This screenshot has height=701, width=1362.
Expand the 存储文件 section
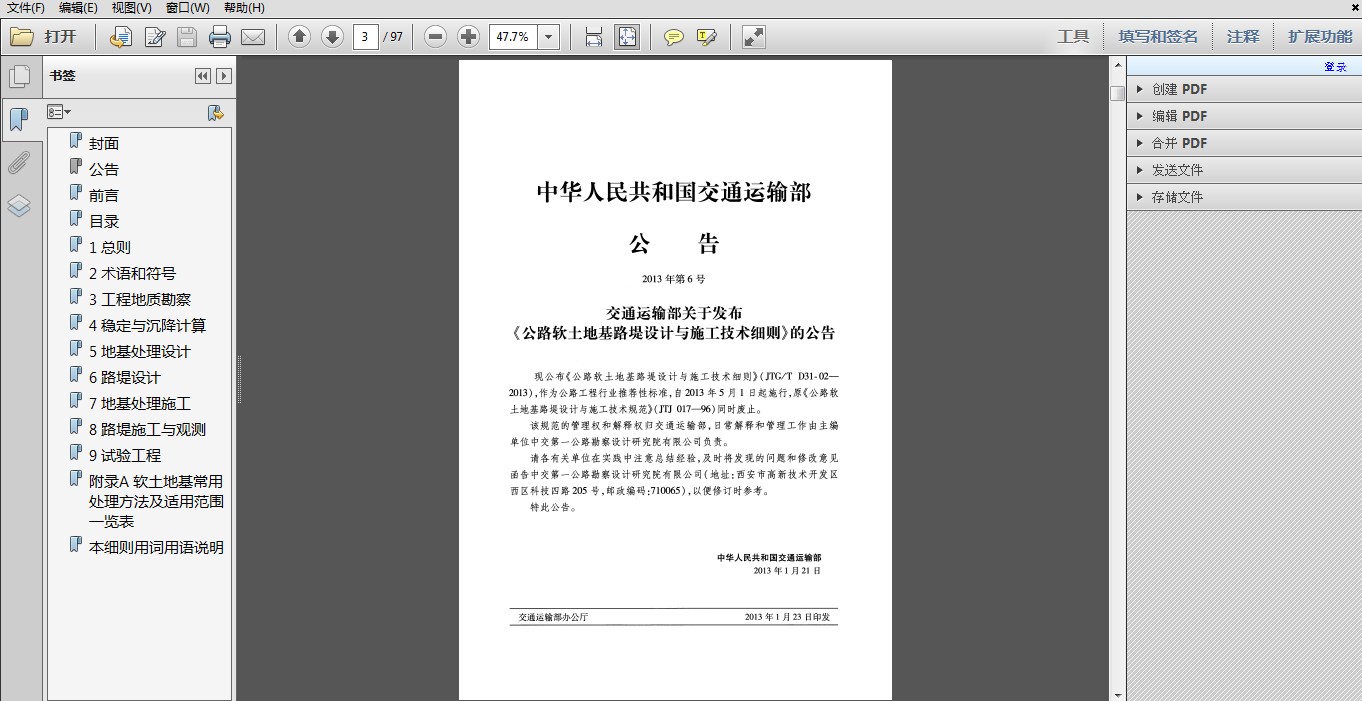(x=1244, y=197)
